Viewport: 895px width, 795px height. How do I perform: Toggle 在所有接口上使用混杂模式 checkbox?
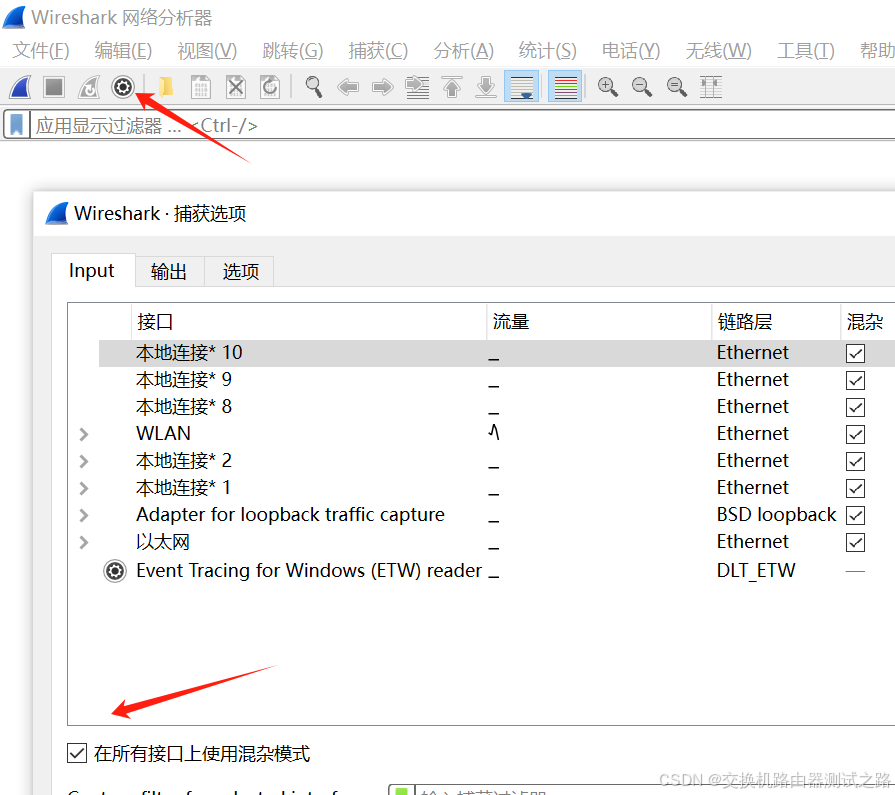click(77, 753)
